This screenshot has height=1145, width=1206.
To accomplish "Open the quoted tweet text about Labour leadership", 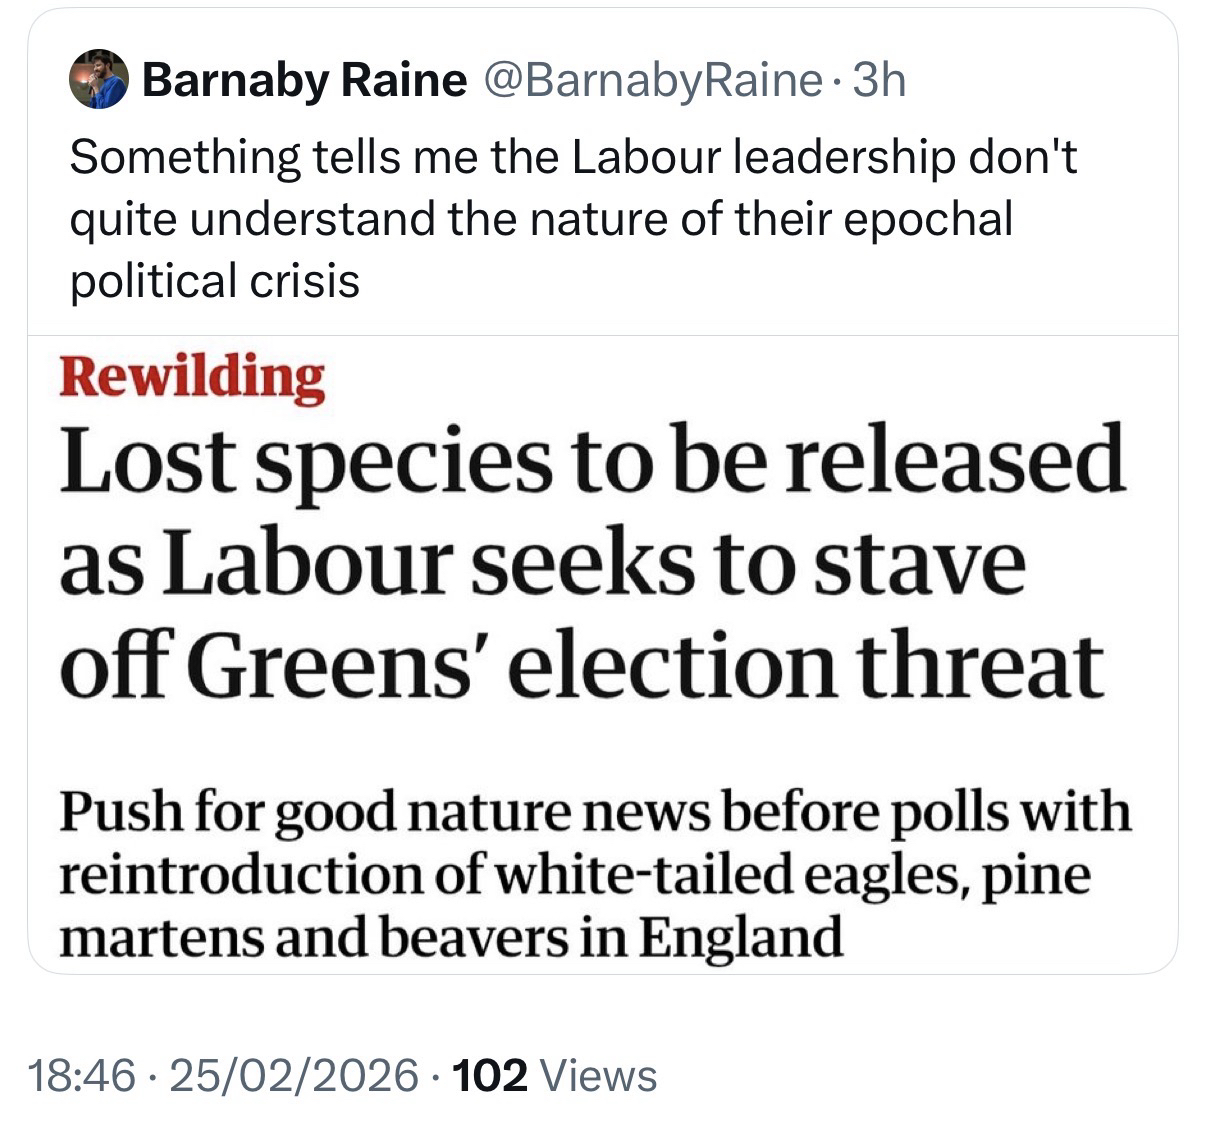I will click(572, 218).
